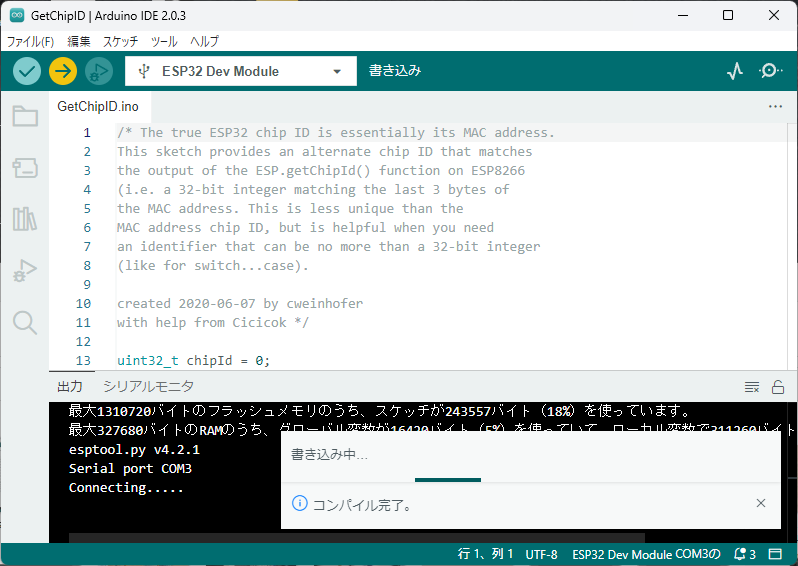
Task: Toggle output word wrap lines icon
Action: (752, 387)
